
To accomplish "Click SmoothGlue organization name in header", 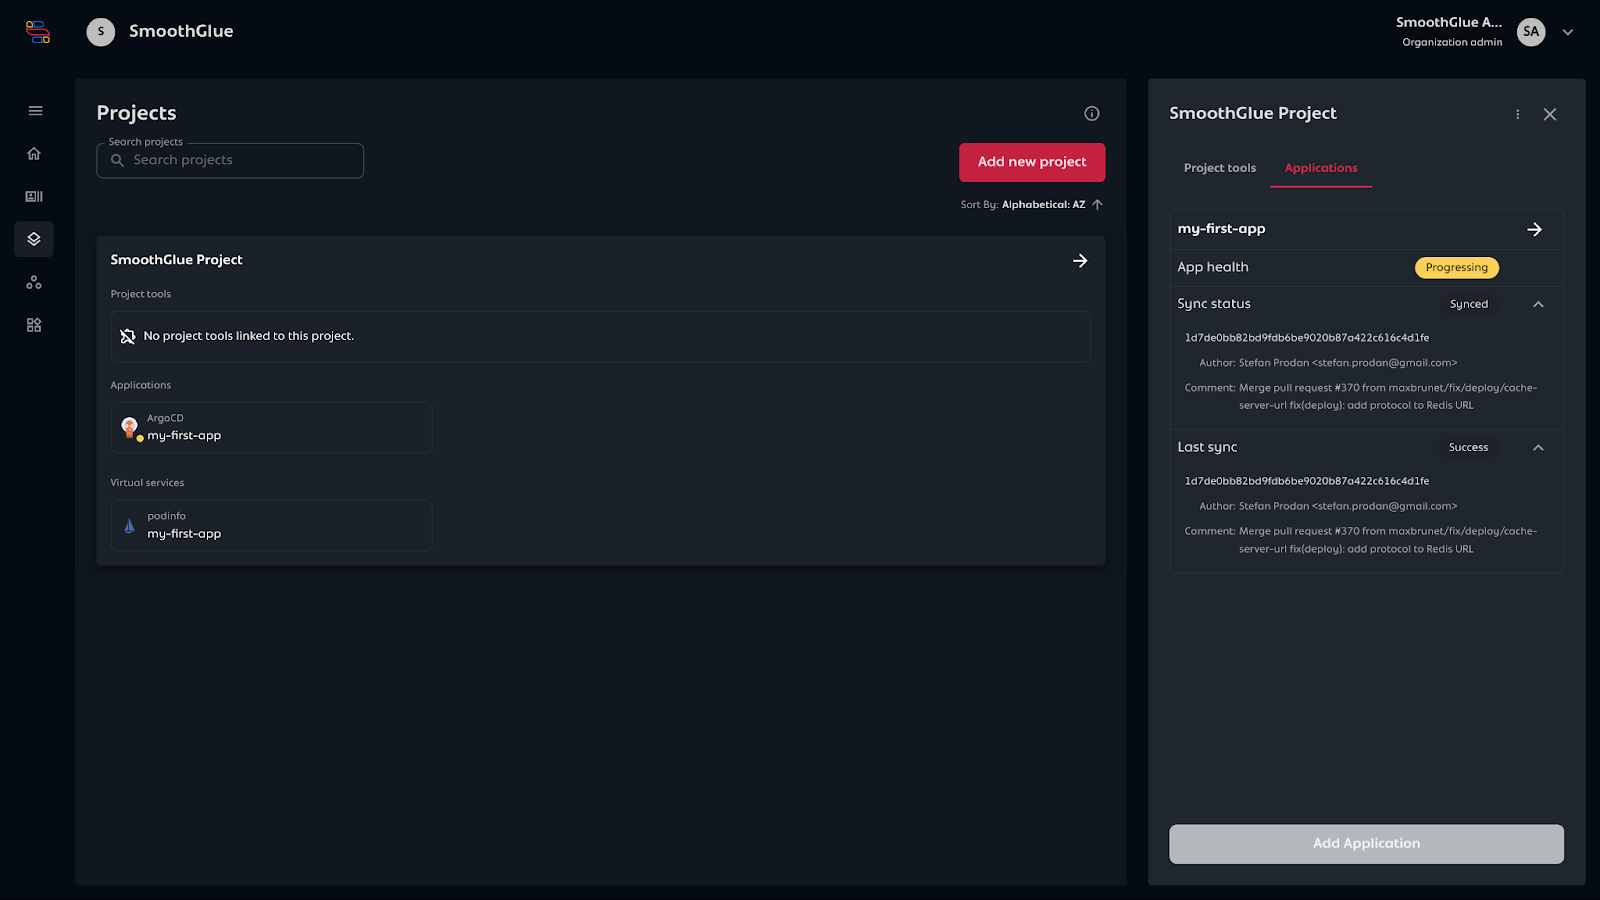I will click(x=181, y=31).
